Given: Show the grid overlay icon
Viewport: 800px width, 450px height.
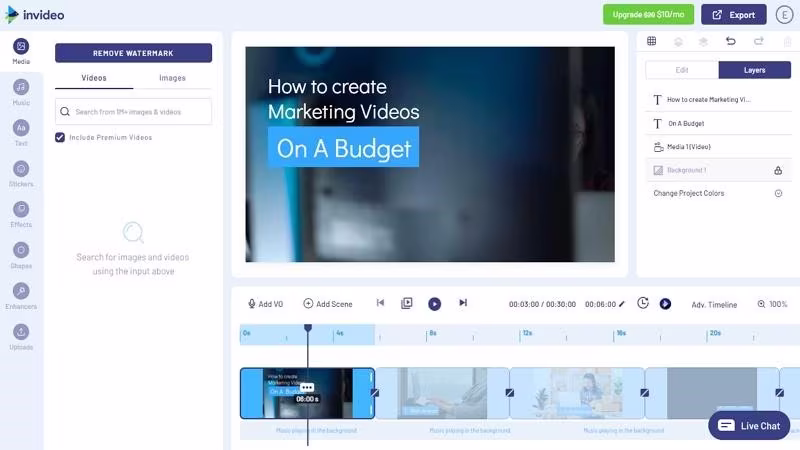Looking at the screenshot, I should pos(652,41).
